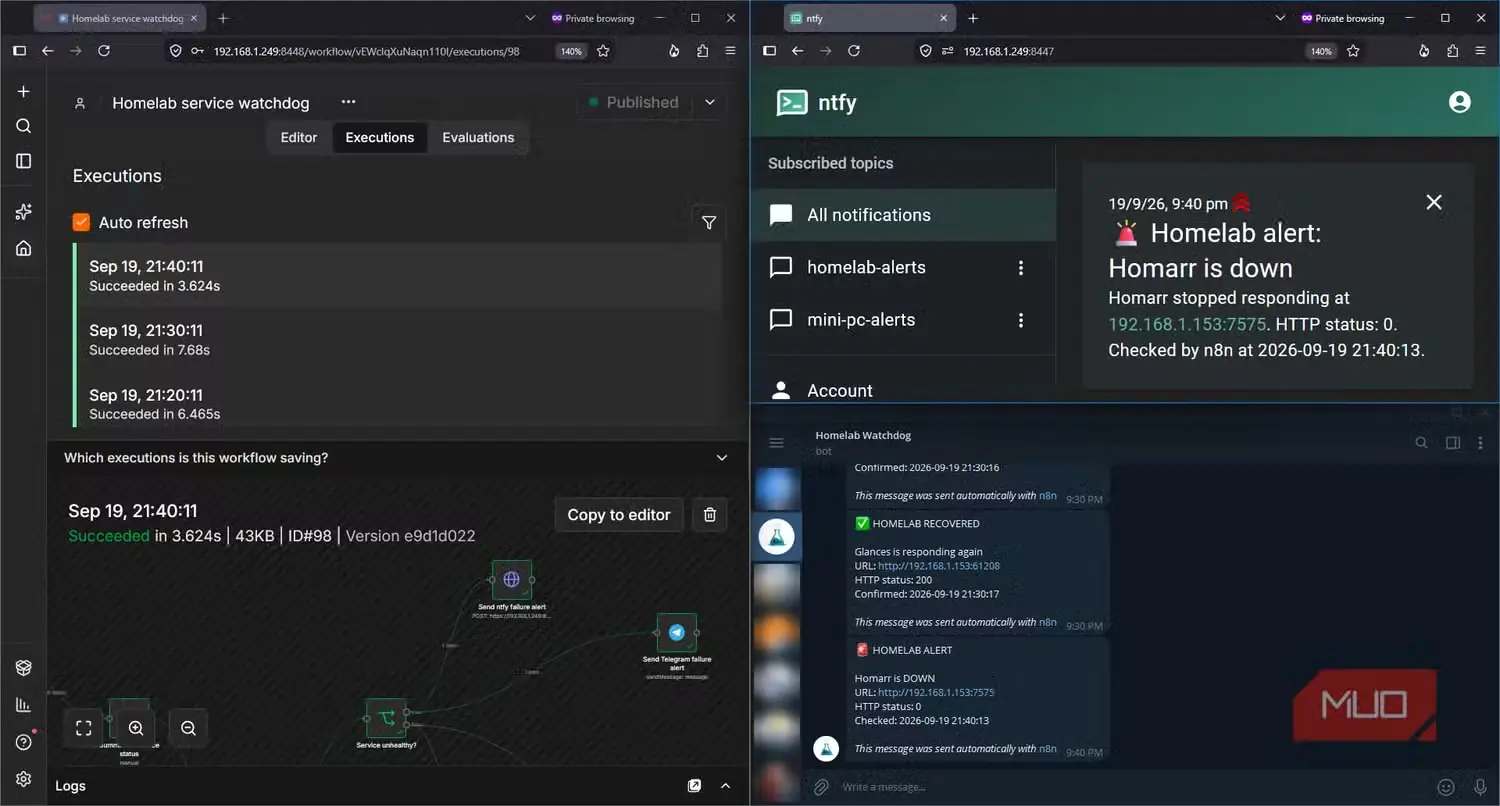This screenshot has height=806, width=1500.
Task: Click the filter funnel icon for executions
Action: point(709,223)
